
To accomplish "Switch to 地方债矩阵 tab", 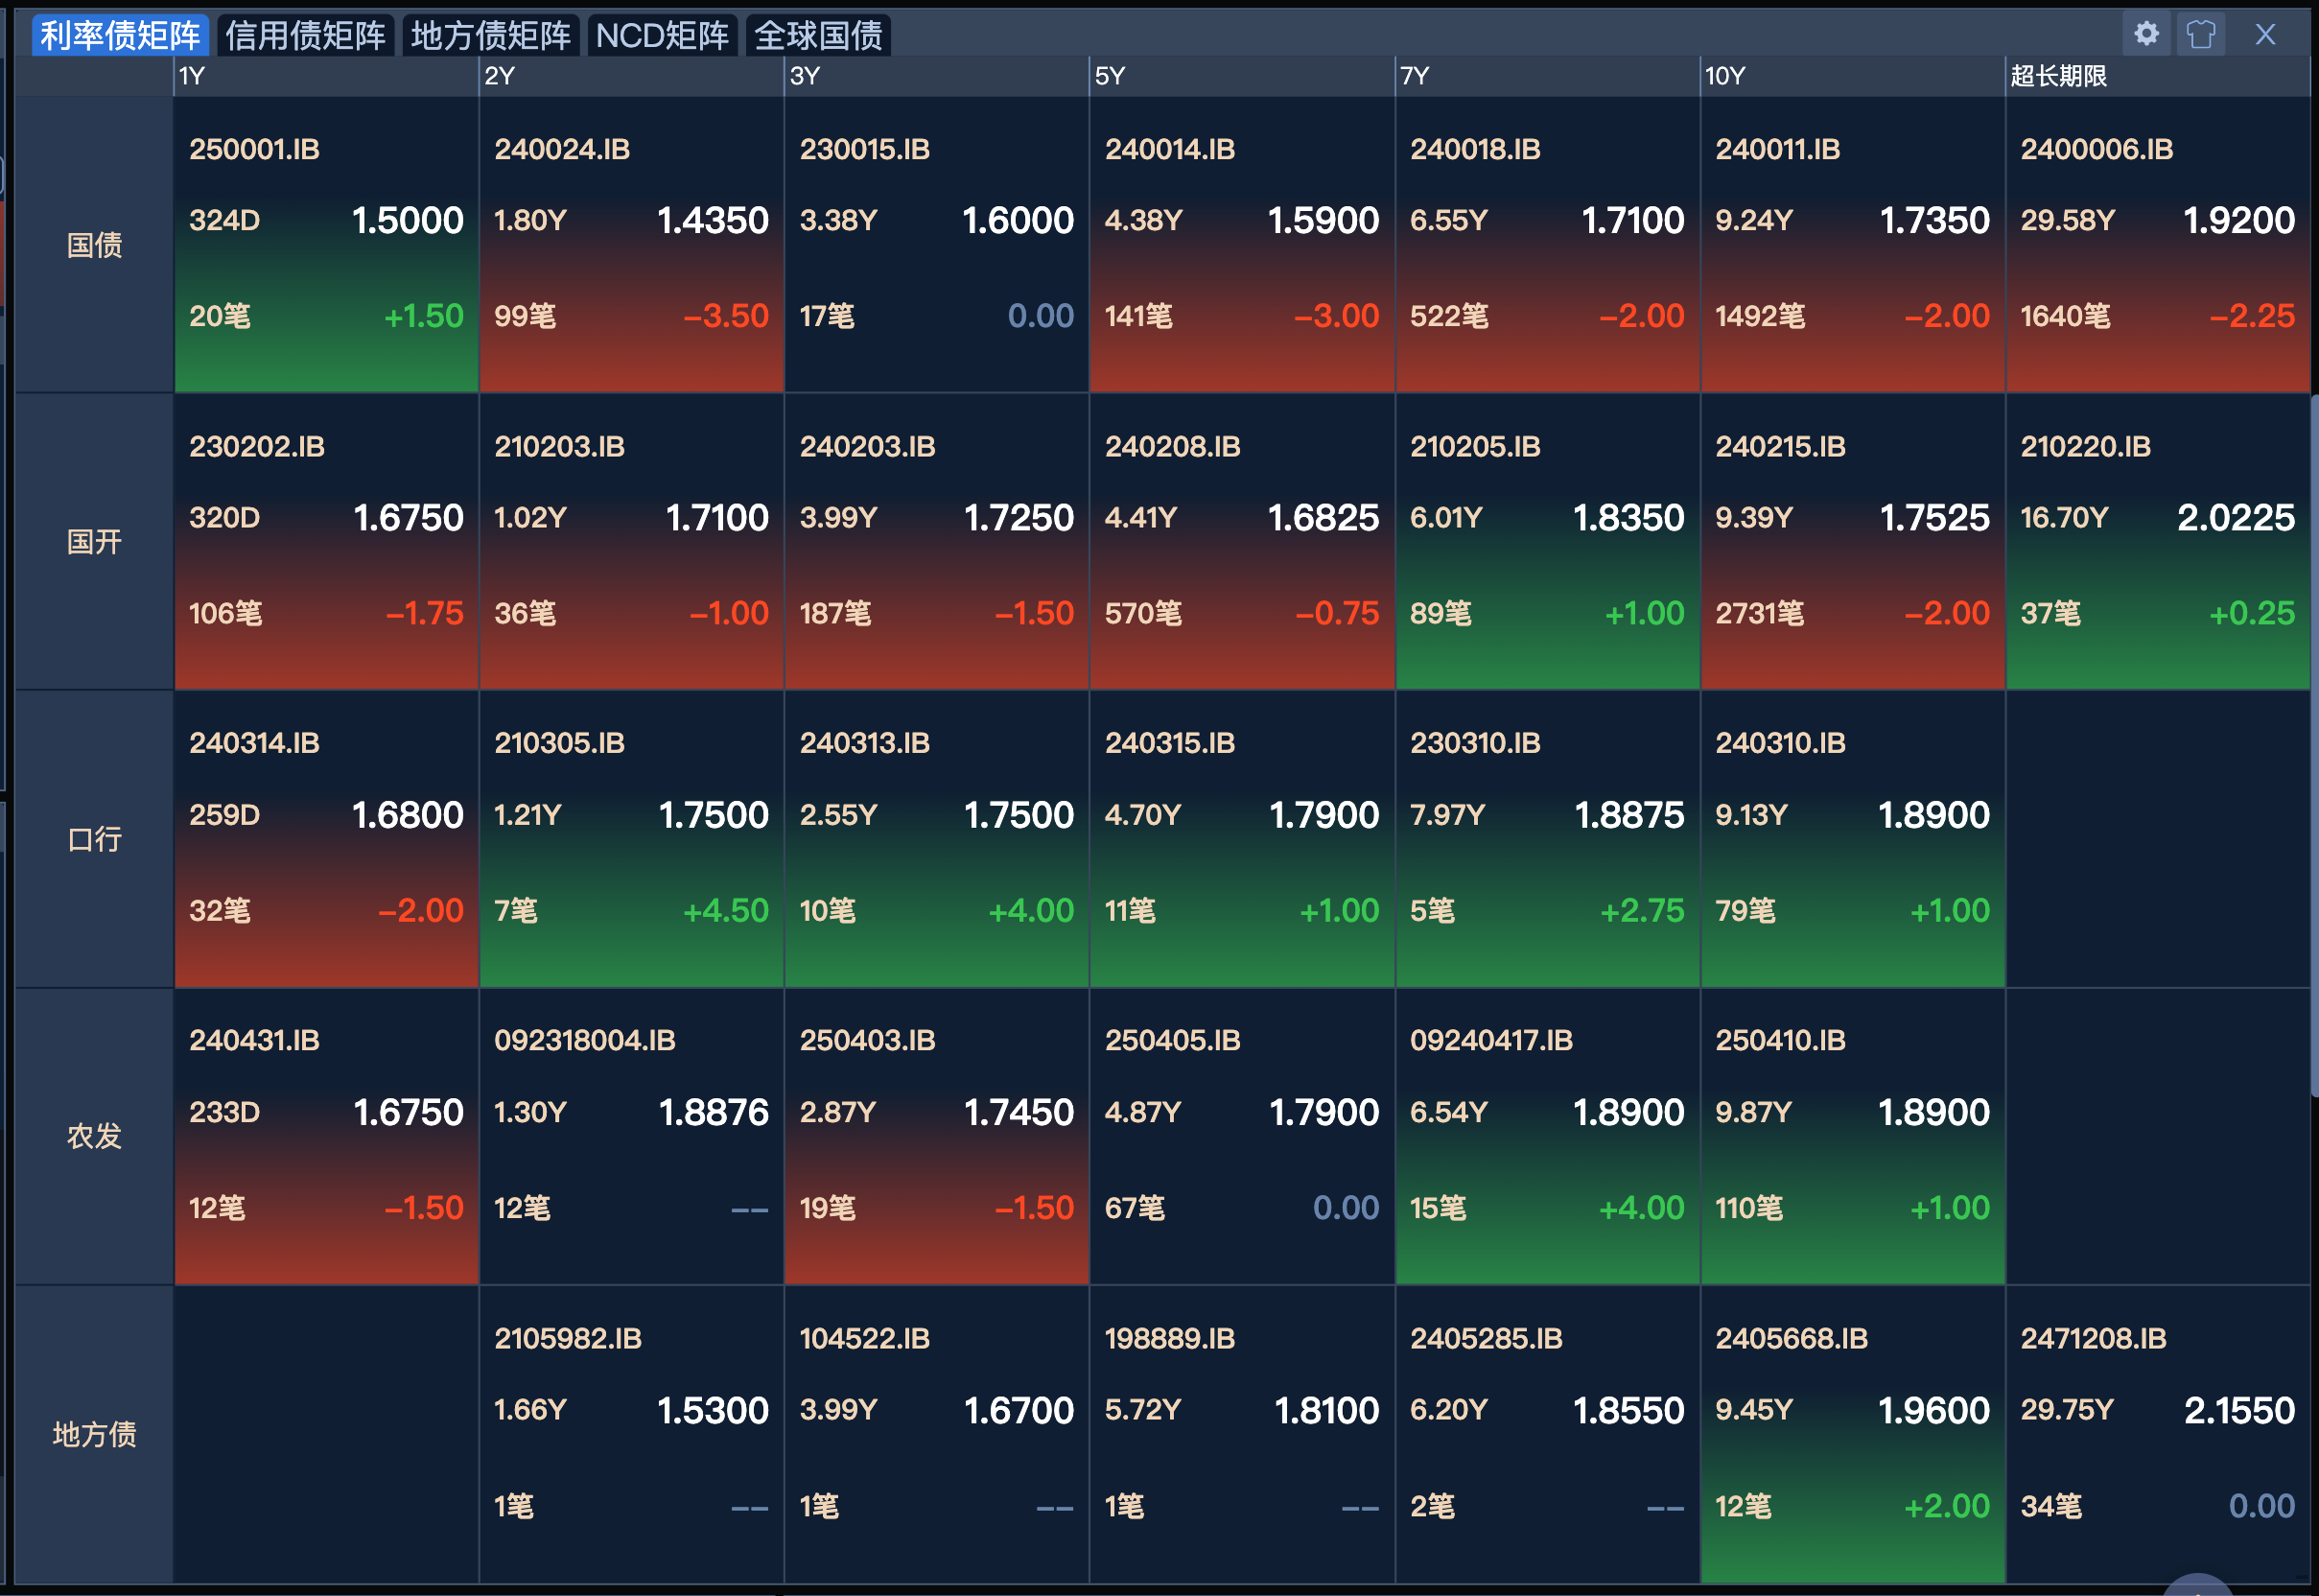I will tap(490, 36).
